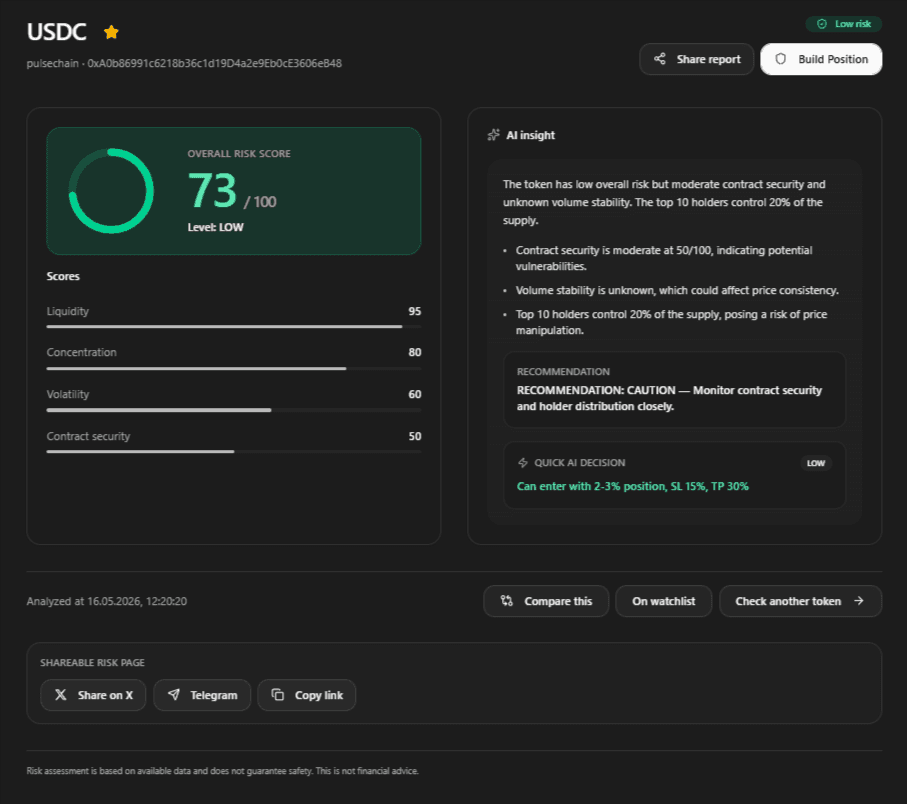The image size is (907, 804).
Task: Click the QUICK AI DECISION label
Action: click(580, 463)
